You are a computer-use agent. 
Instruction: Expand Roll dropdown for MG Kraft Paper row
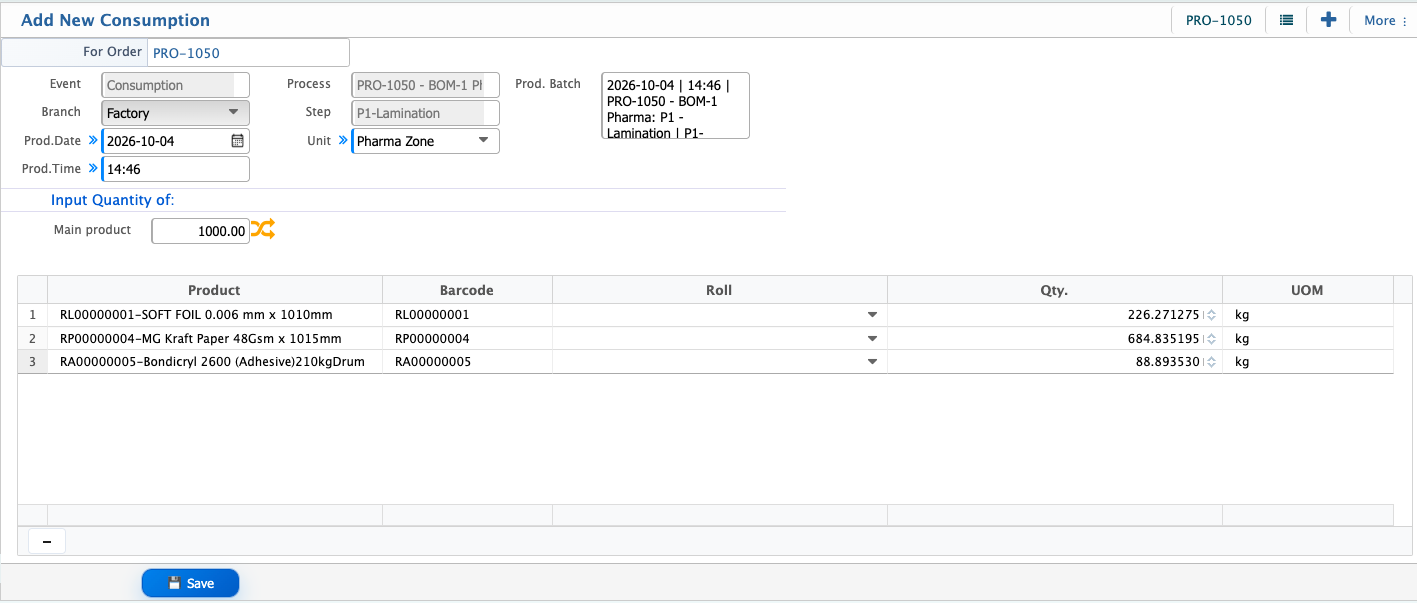coord(872,338)
